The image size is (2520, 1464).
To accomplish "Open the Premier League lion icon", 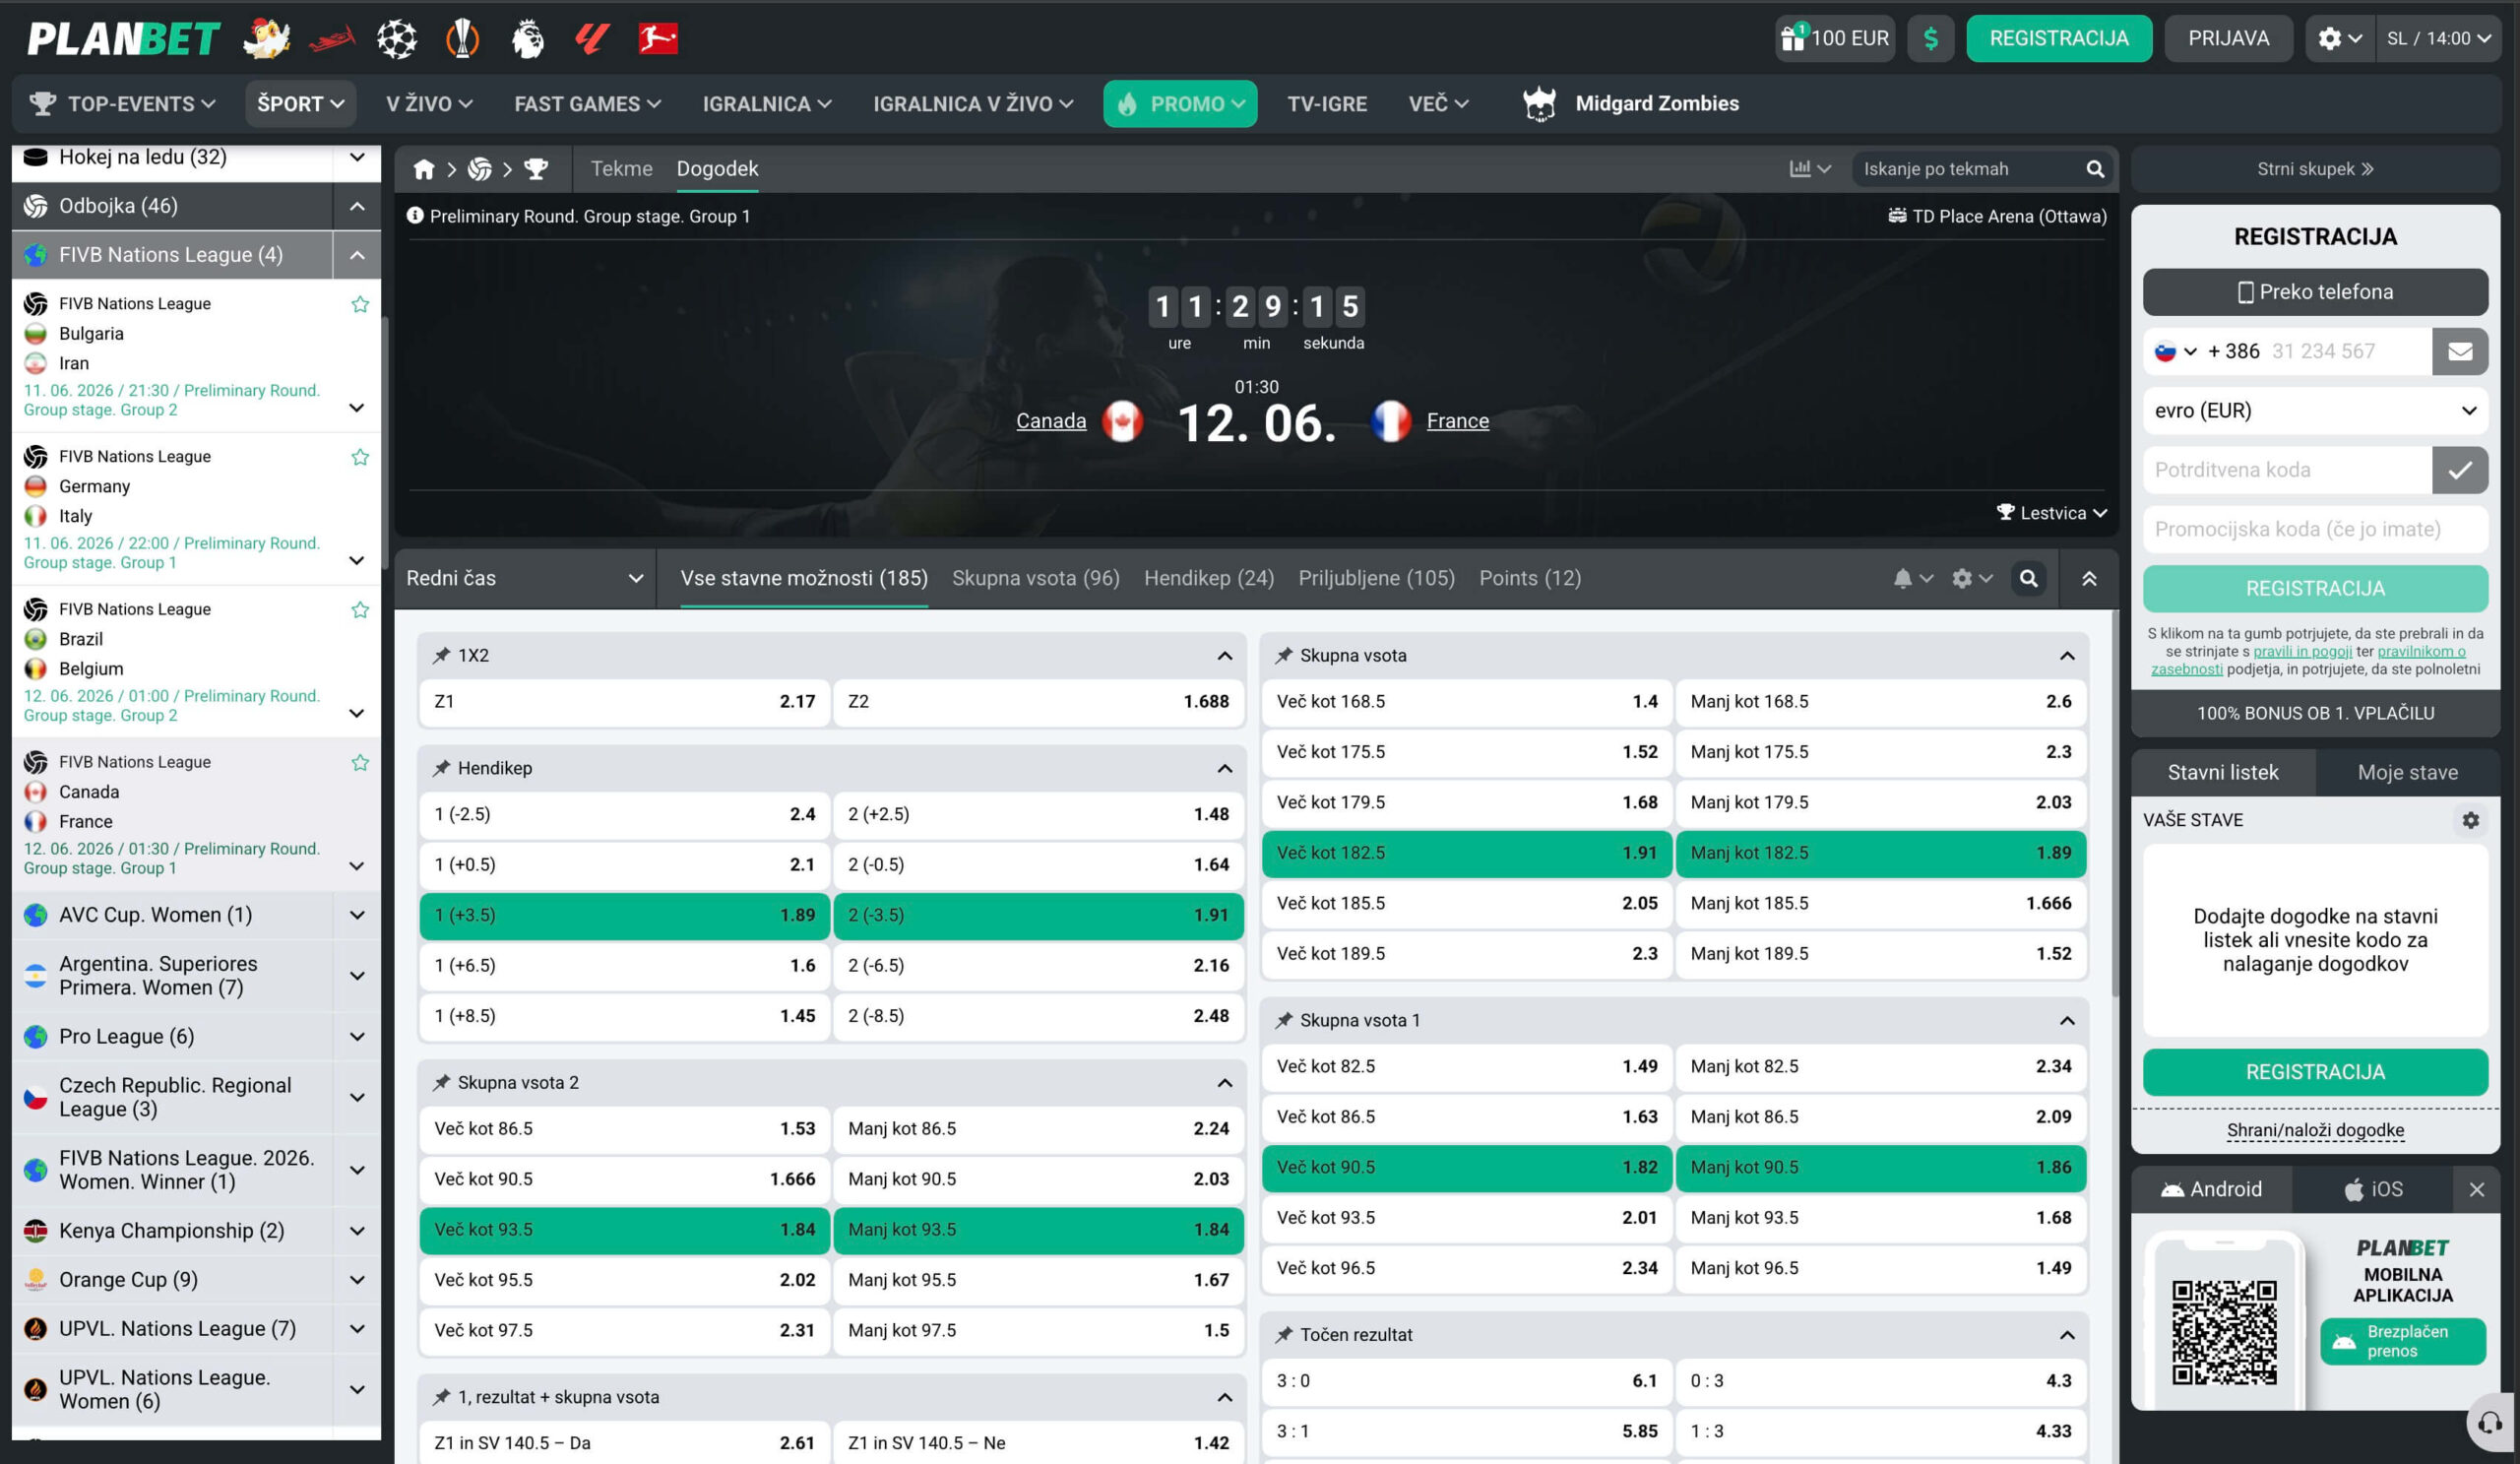I will coord(527,38).
